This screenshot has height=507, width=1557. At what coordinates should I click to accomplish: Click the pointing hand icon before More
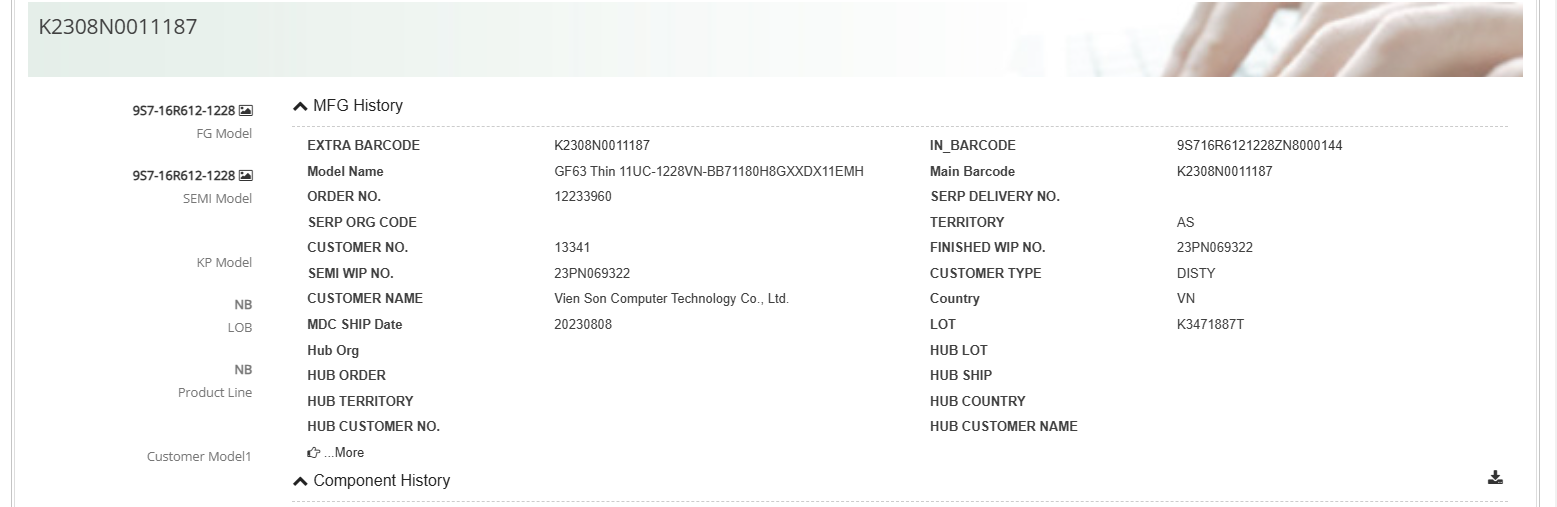(x=313, y=453)
